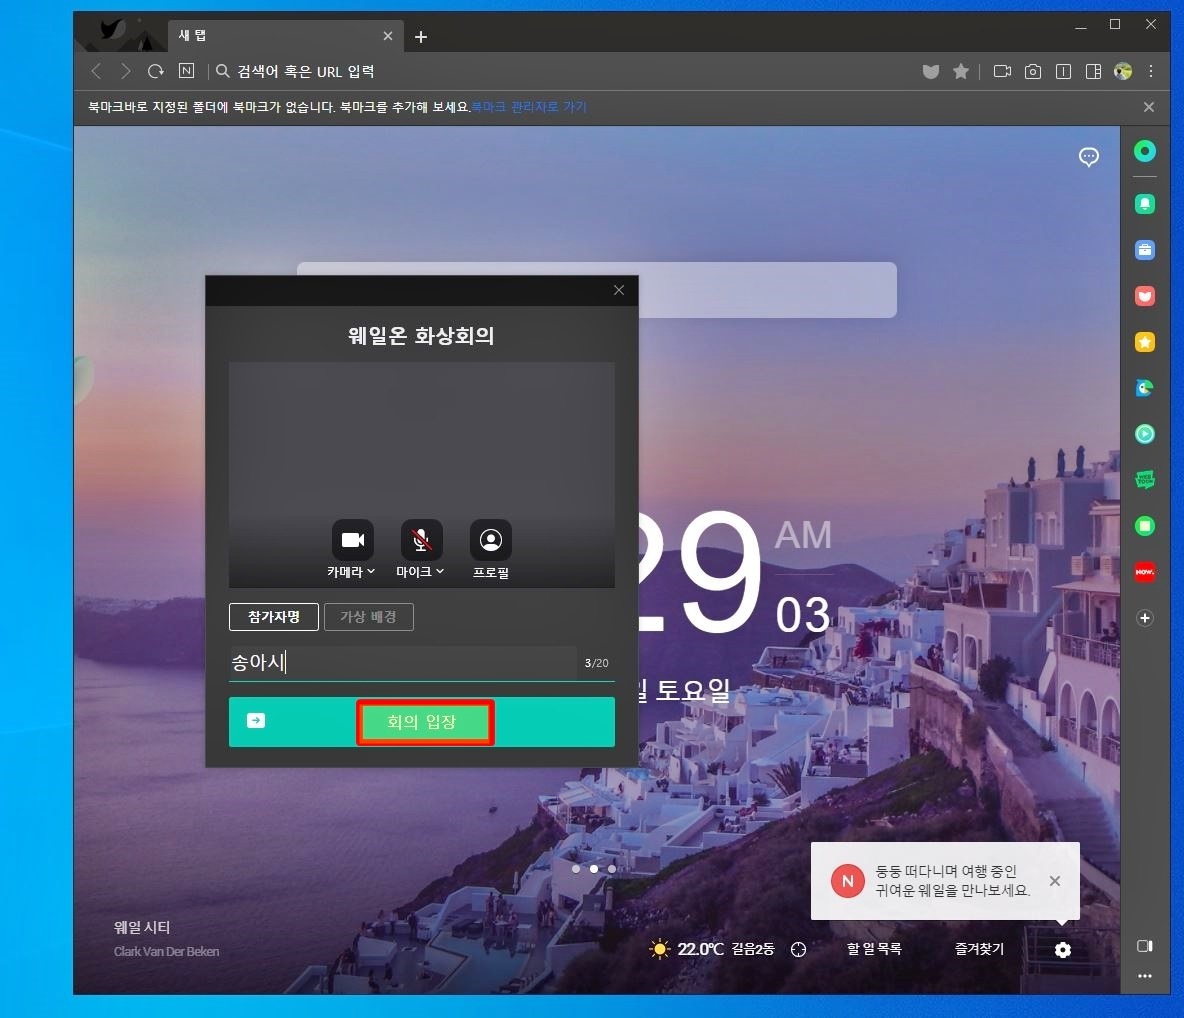Click the sidebar bottom panel toggle icon
Screen dimensions: 1184x1018
pos(1145,946)
